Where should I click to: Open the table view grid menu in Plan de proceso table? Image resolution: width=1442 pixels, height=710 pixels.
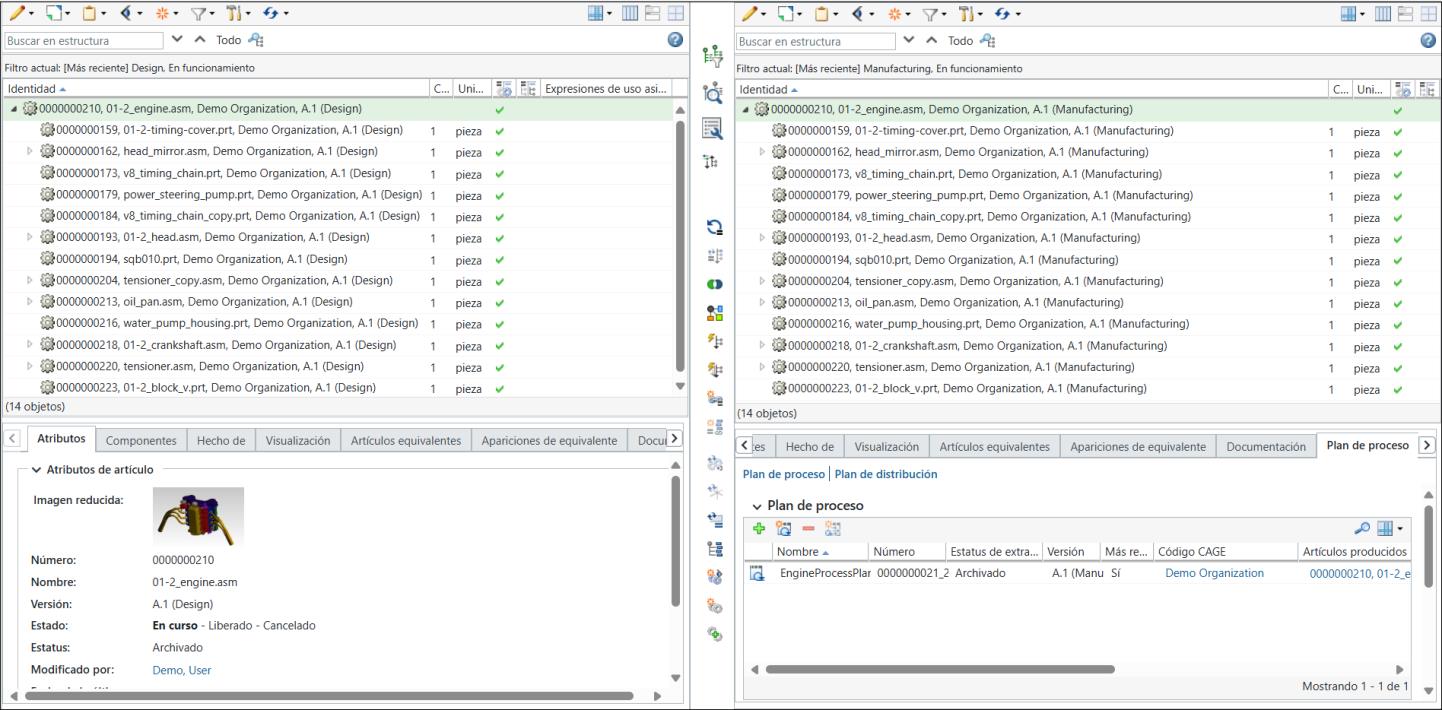pyautogui.click(x=1389, y=528)
